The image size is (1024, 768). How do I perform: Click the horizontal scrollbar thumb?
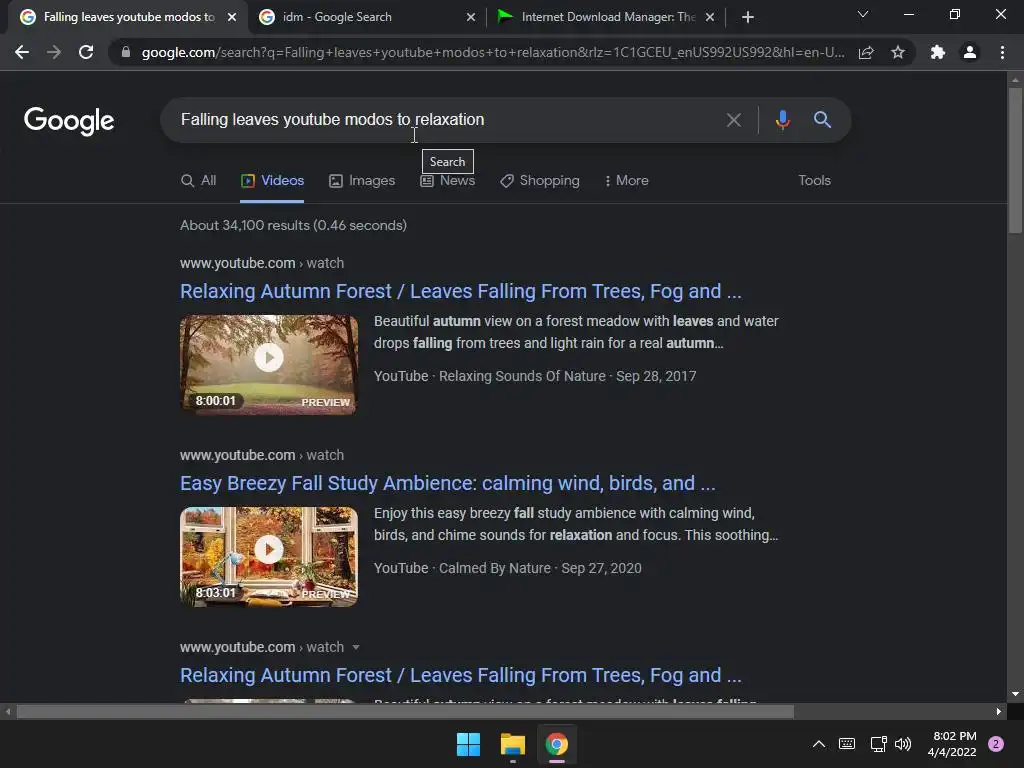[x=405, y=712]
